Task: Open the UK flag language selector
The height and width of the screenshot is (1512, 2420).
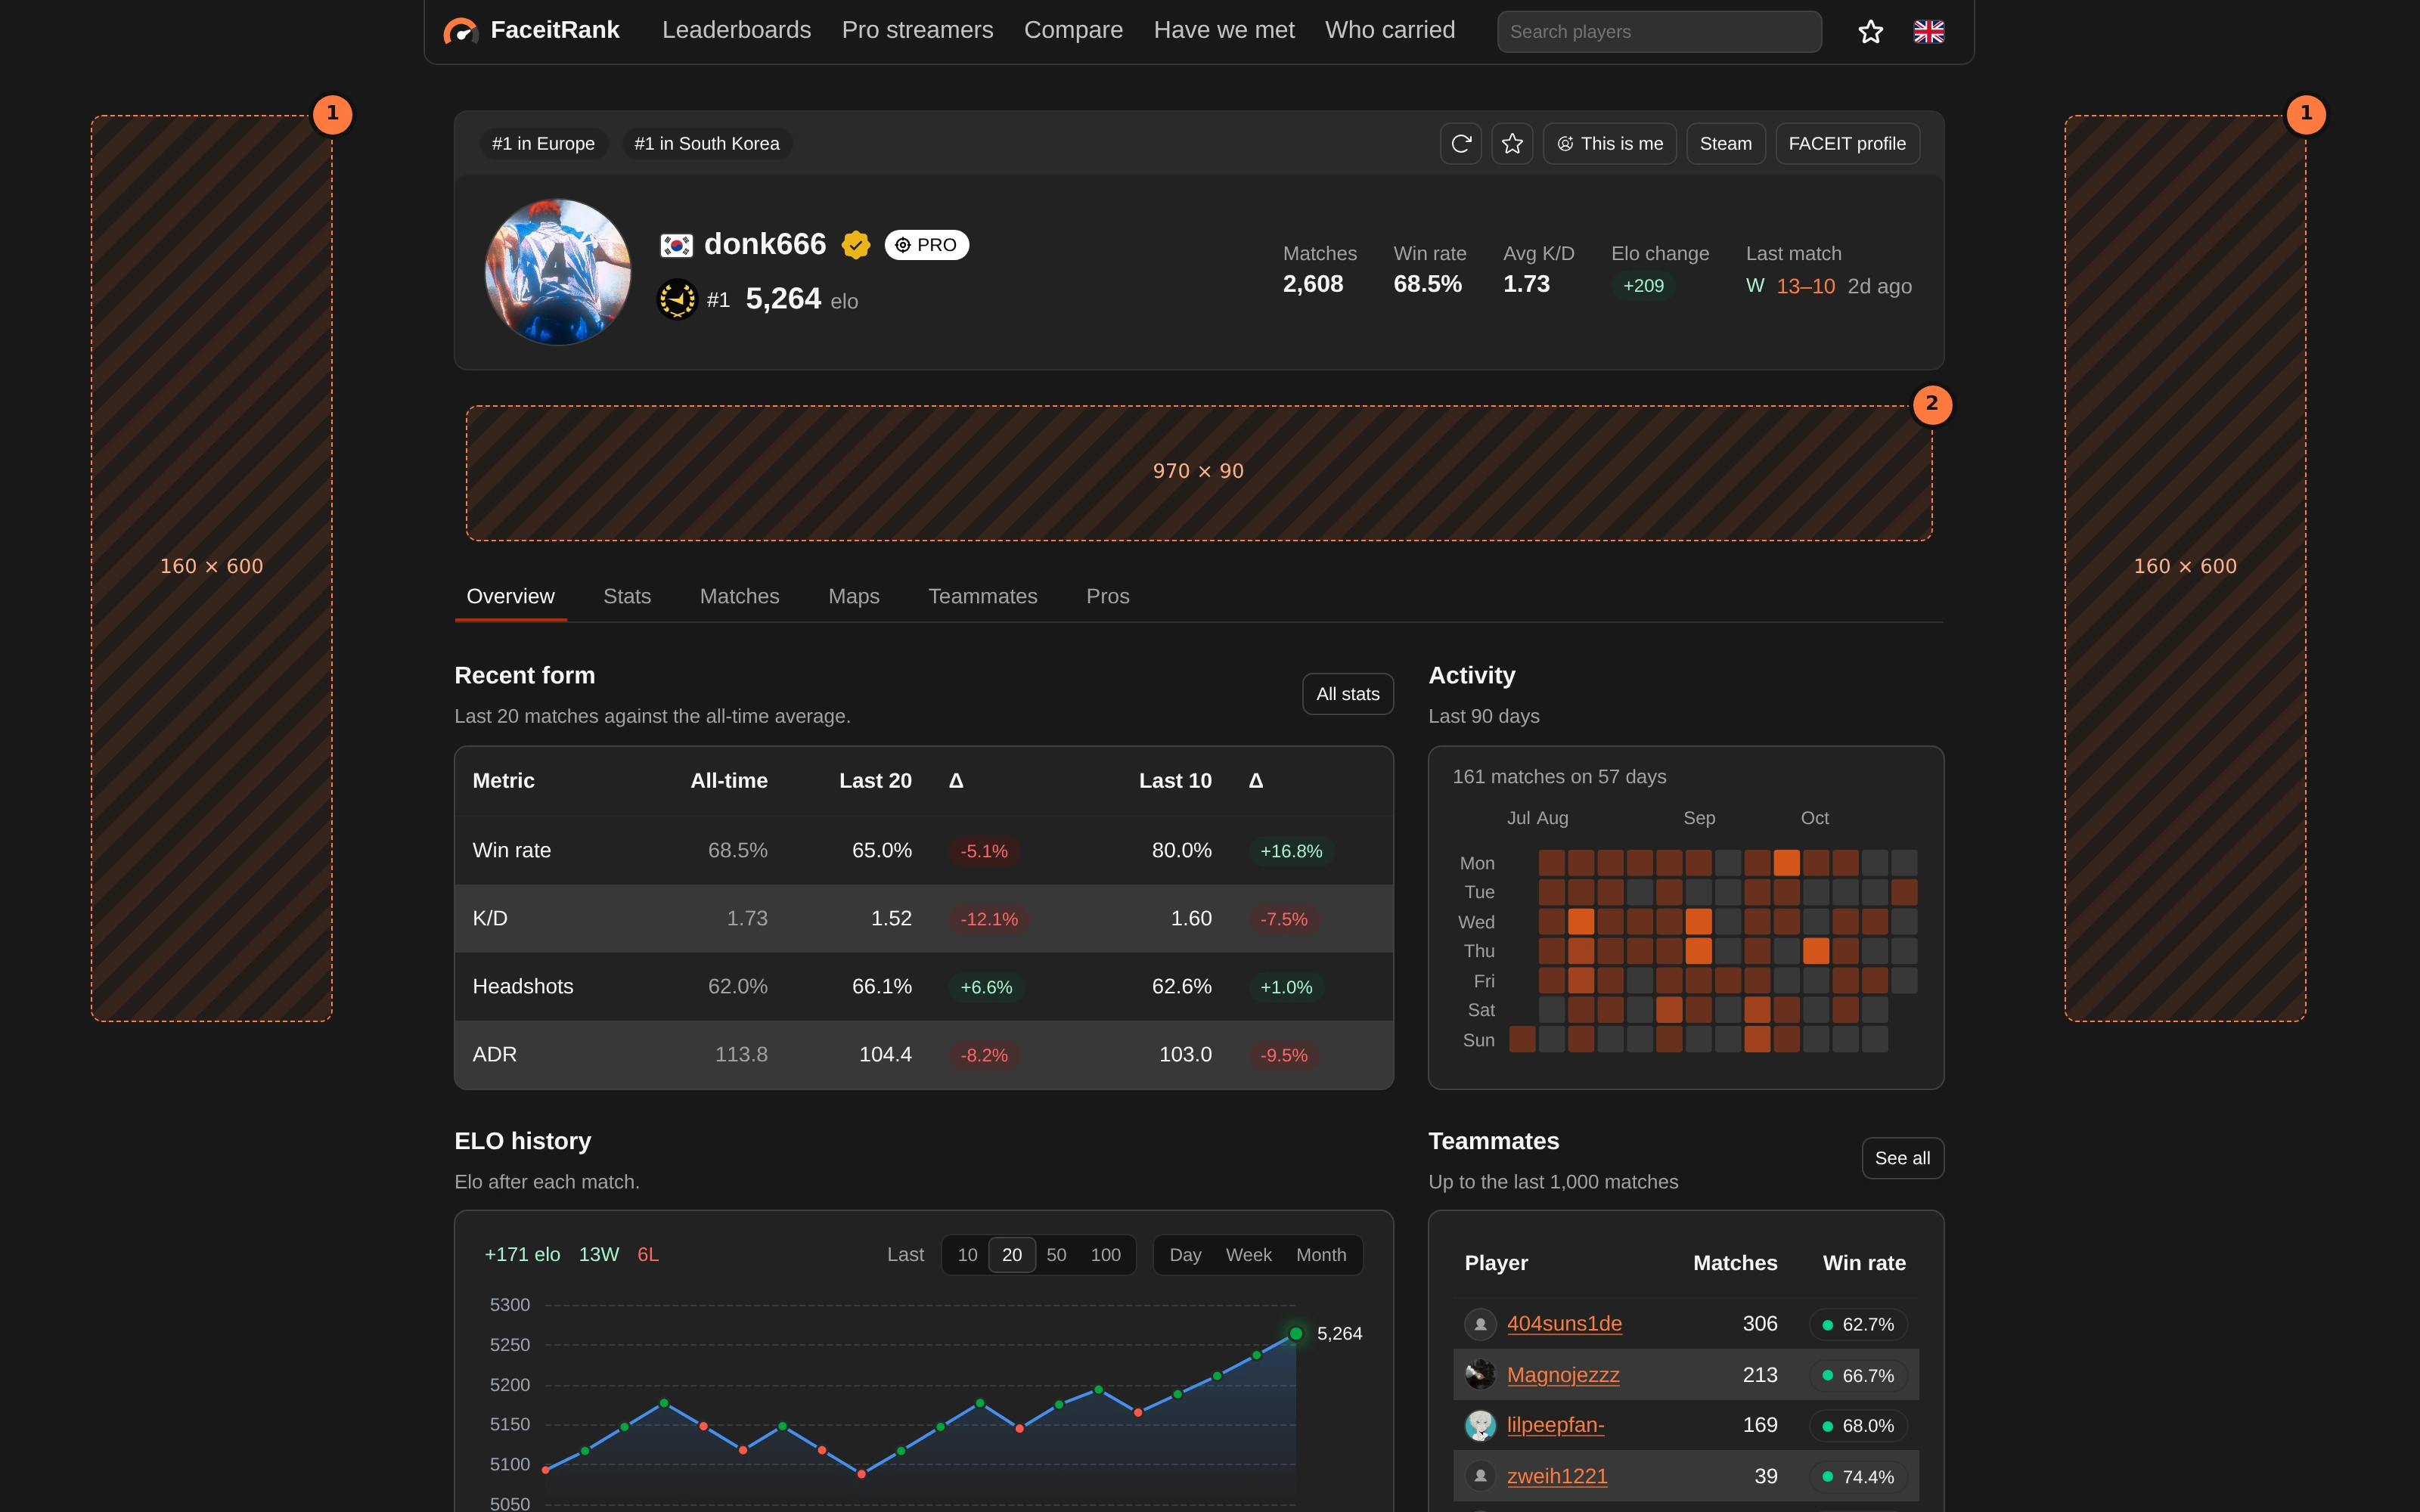Action: coord(1929,32)
